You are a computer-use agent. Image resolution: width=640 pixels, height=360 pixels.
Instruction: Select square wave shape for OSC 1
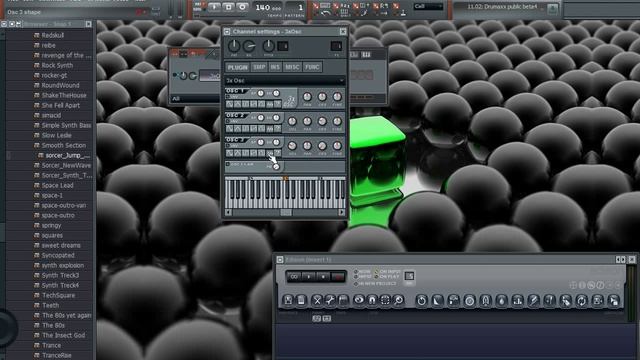tap(245, 104)
